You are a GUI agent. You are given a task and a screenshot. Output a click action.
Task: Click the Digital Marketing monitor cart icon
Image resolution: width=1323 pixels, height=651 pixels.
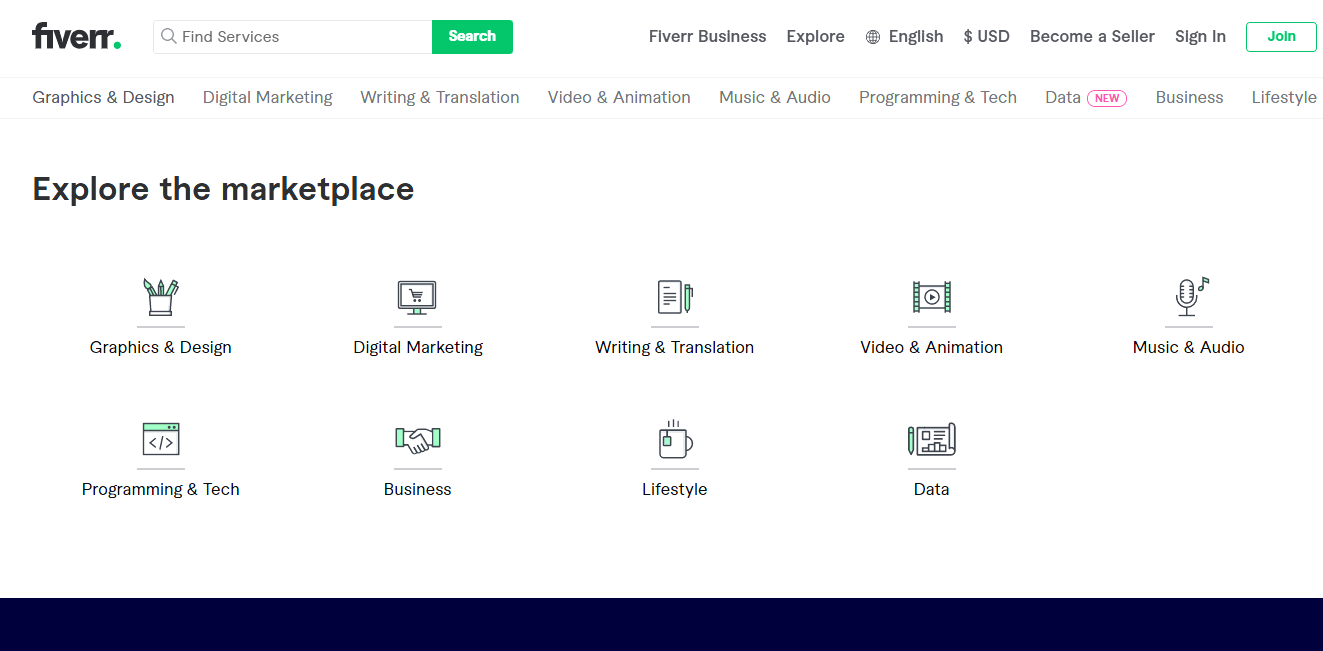tap(418, 297)
